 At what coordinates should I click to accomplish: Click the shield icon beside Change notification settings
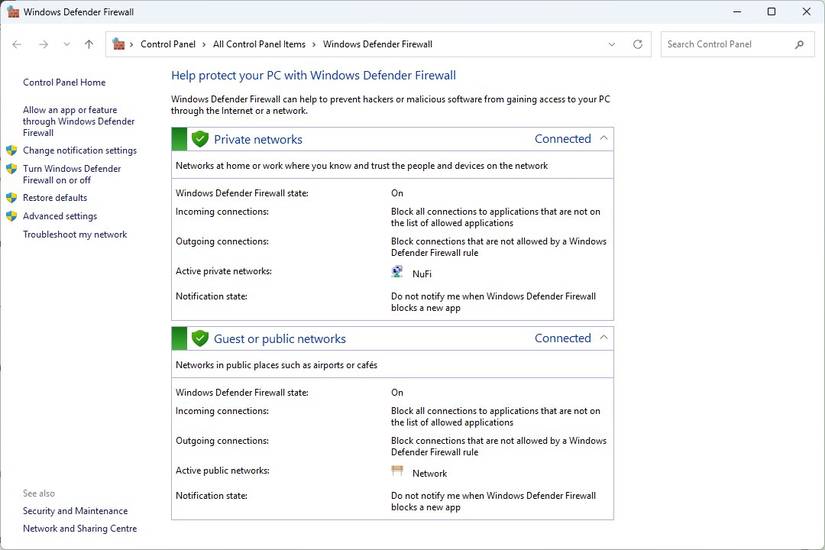(12, 151)
